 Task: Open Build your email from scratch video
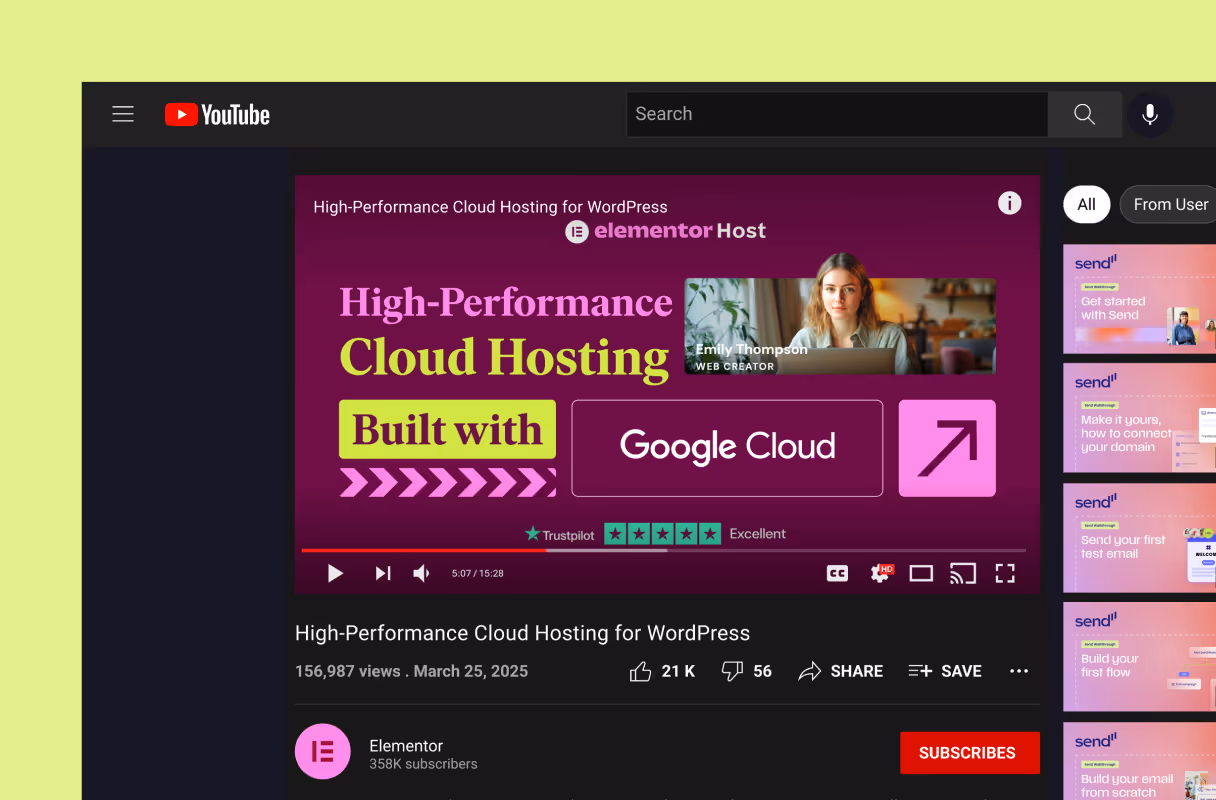click(x=1139, y=761)
